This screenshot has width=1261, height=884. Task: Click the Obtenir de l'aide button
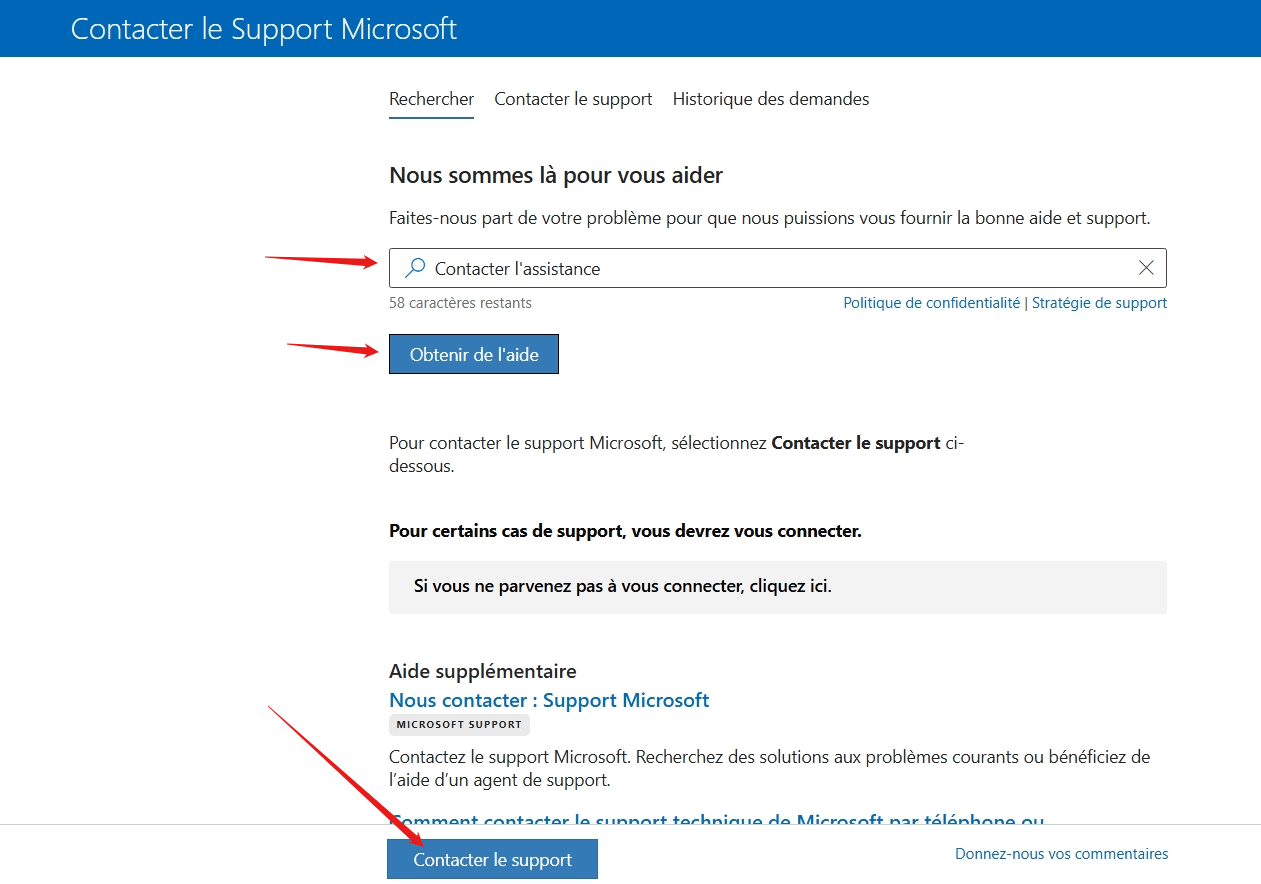[474, 354]
